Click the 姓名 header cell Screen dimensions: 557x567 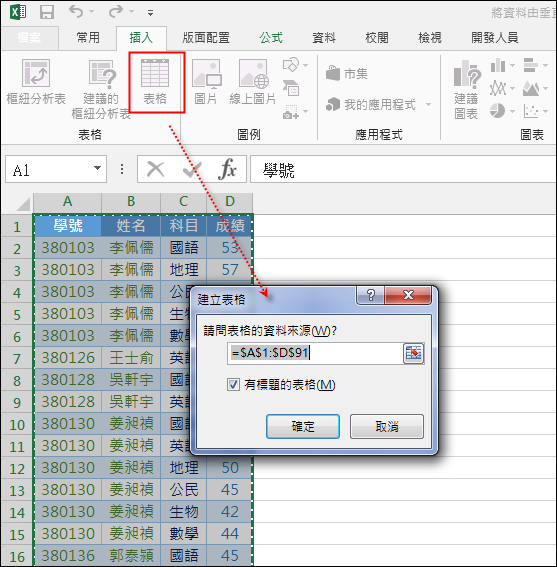coord(131,226)
